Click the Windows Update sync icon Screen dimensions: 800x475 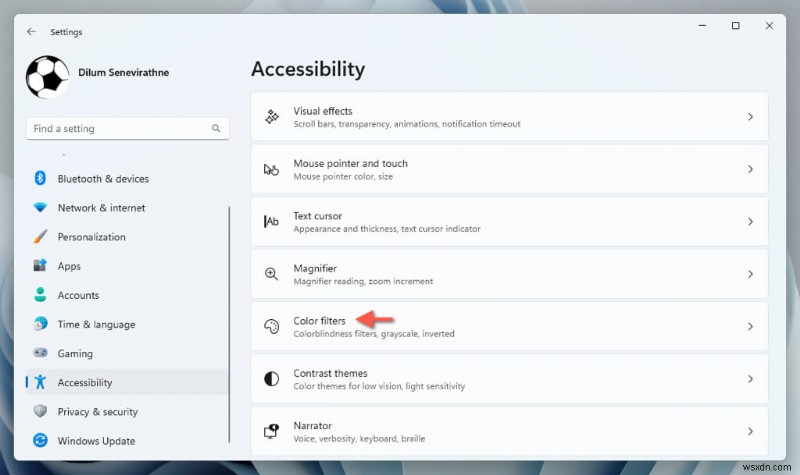click(40, 440)
